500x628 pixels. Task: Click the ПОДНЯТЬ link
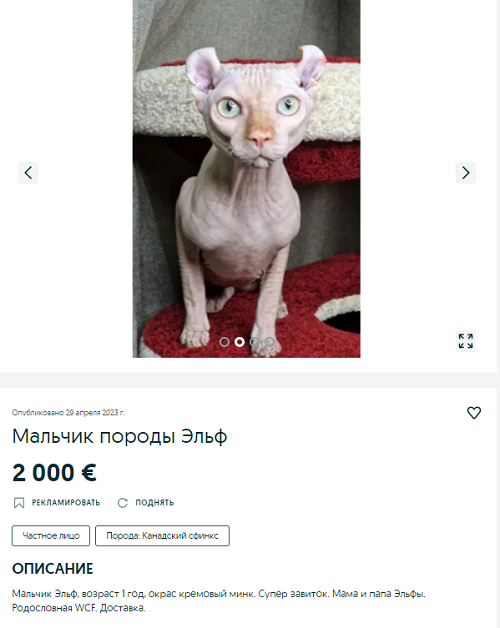coord(155,503)
